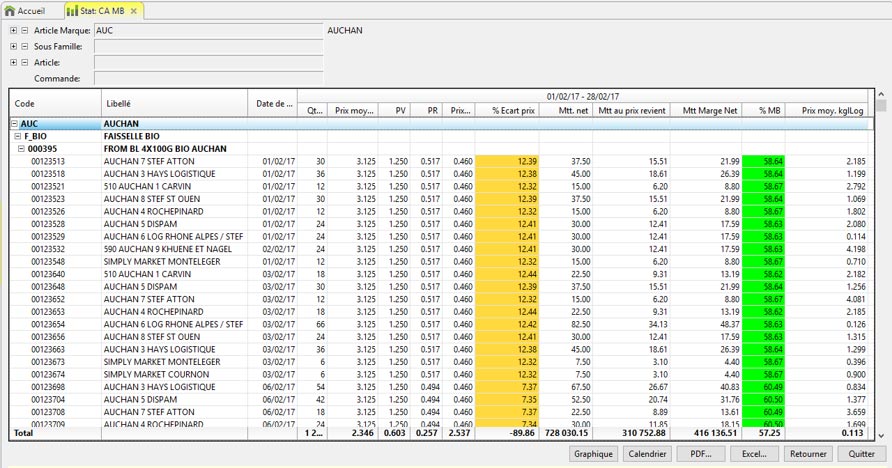Click total Mtt. net value 728 030.15
The width and height of the screenshot is (892, 468).
point(566,433)
